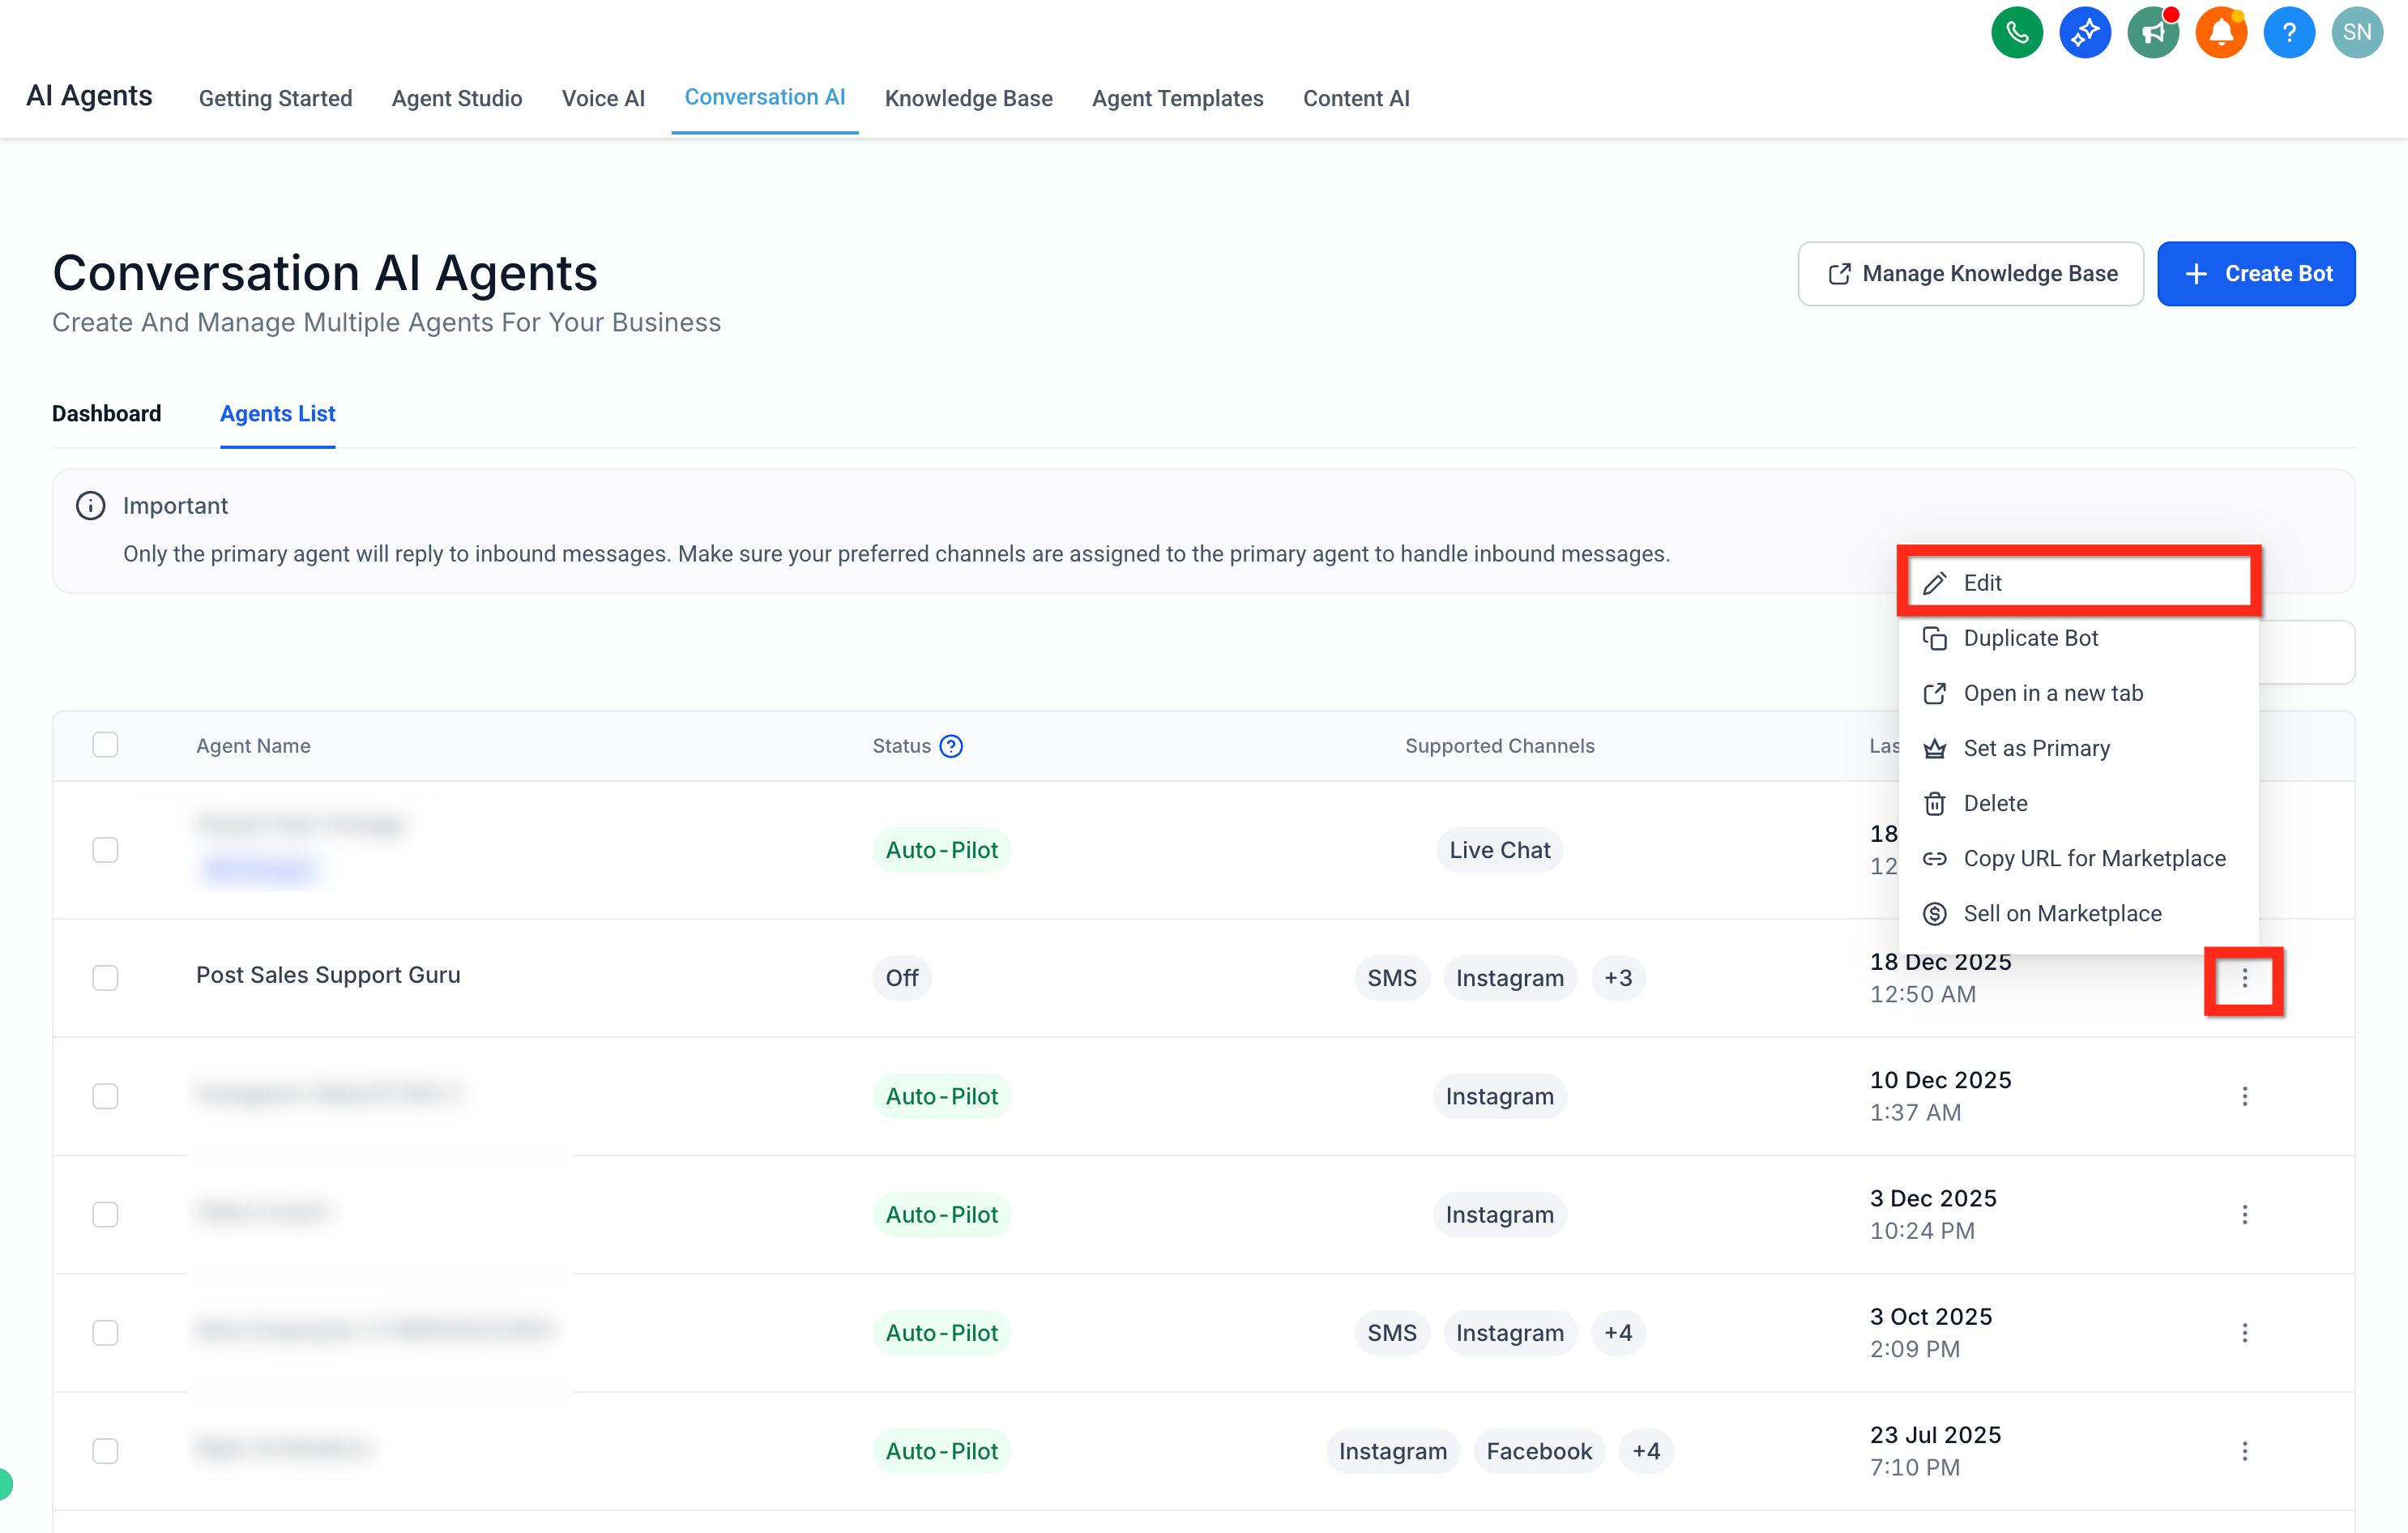The width and height of the screenshot is (2408, 1533).
Task: Click the Manage Knowledge Base button
Action: click(x=1970, y=273)
